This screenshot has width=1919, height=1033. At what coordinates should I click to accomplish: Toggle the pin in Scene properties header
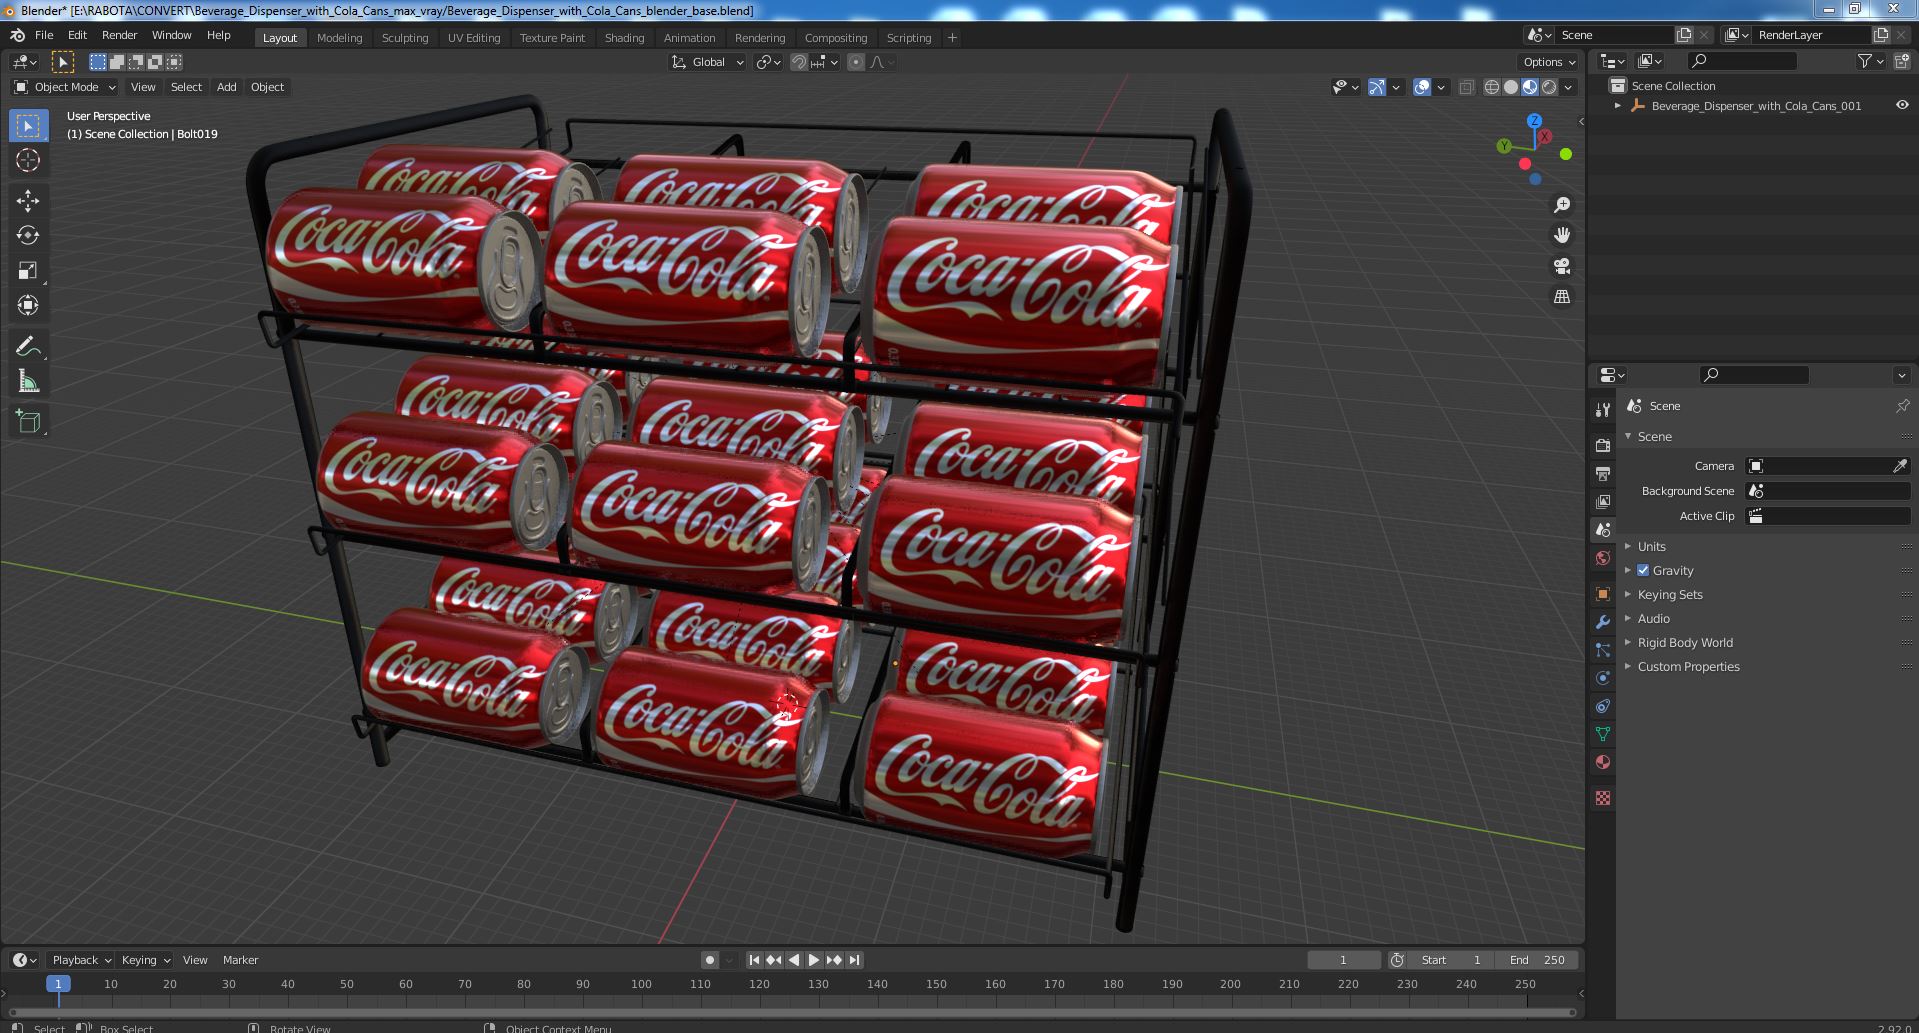click(1902, 406)
